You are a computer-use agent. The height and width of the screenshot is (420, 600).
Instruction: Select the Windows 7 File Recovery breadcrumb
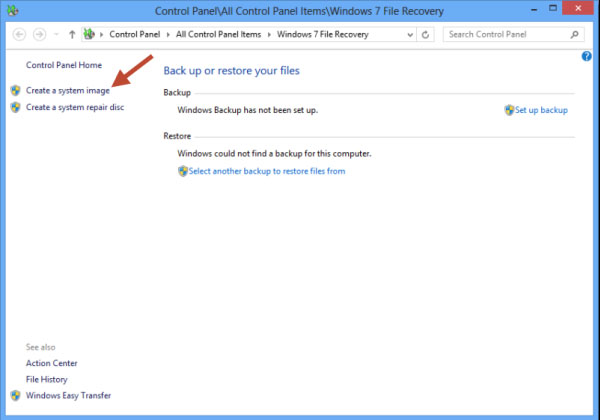coord(323,34)
